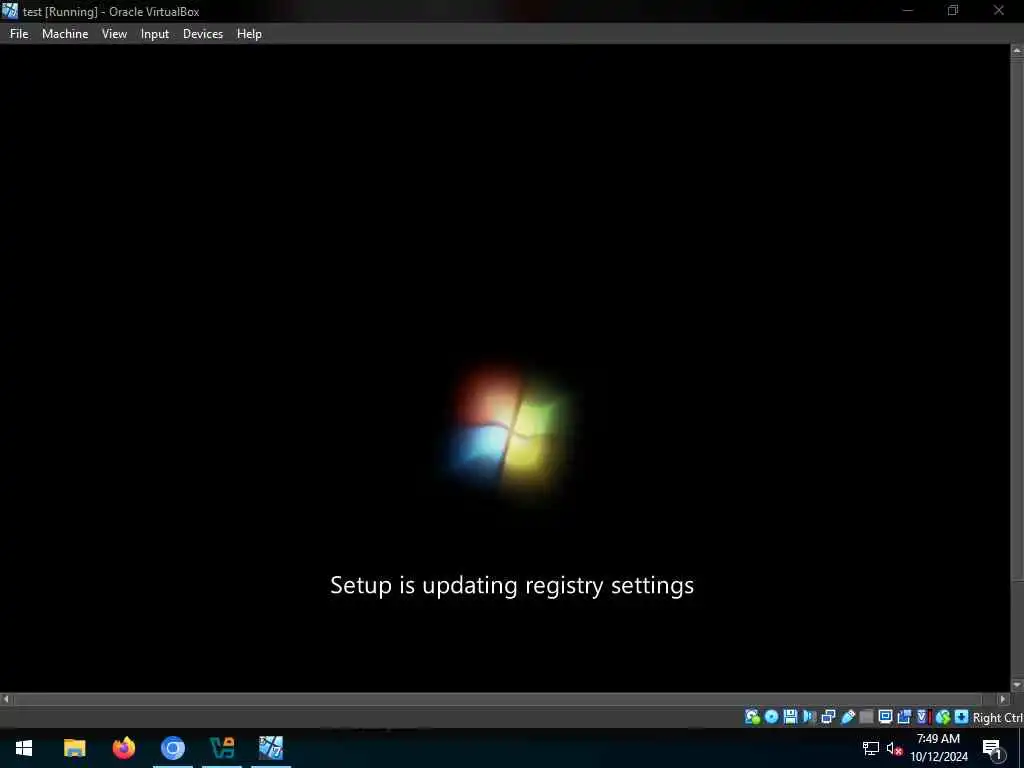Click the vertical scrollbar up arrow
The width and height of the screenshot is (1024, 768).
1017,50
